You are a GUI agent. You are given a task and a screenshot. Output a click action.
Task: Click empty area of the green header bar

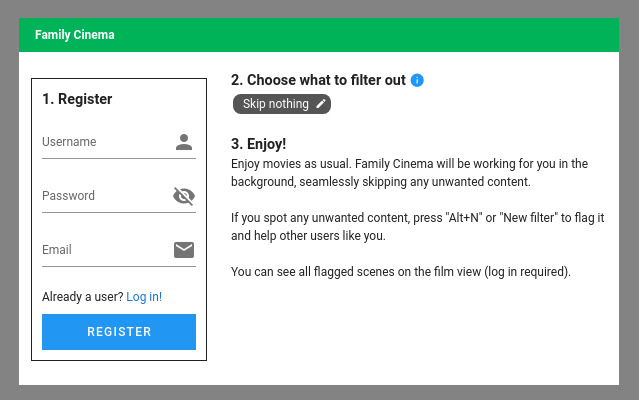pyautogui.click(x=400, y=35)
